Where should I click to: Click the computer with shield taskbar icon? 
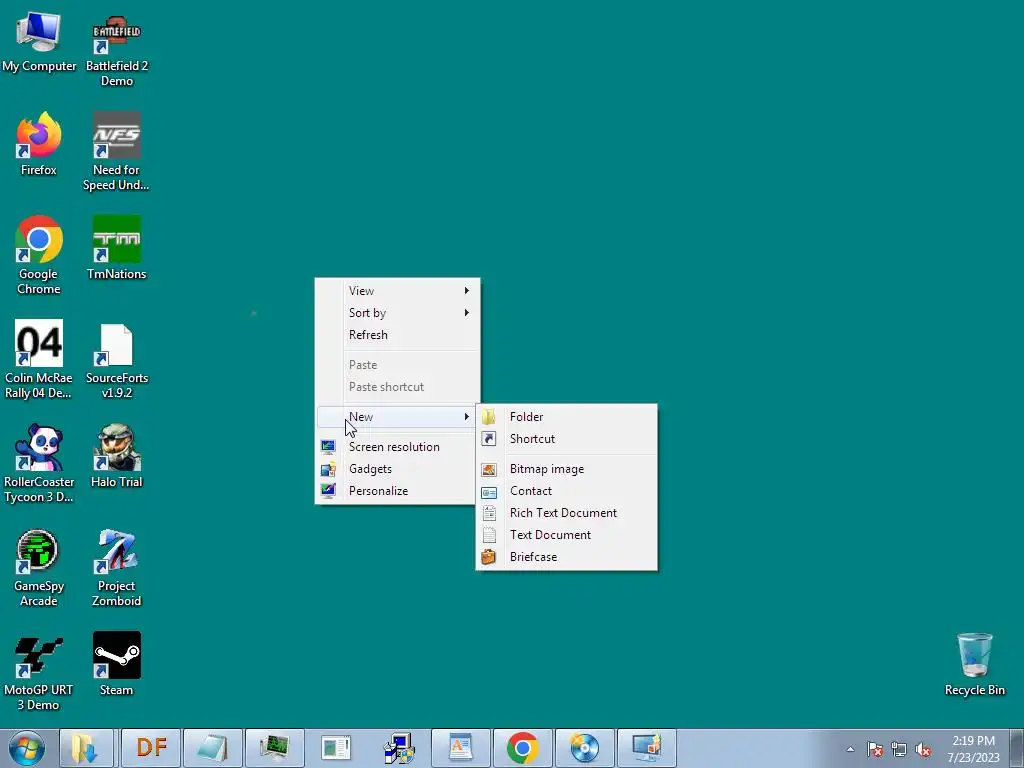click(x=398, y=748)
